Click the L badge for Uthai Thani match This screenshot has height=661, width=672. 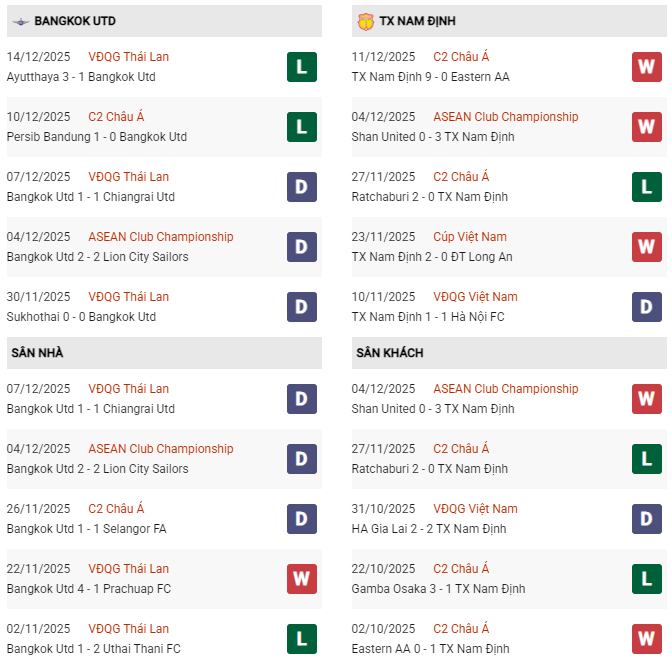(301, 639)
